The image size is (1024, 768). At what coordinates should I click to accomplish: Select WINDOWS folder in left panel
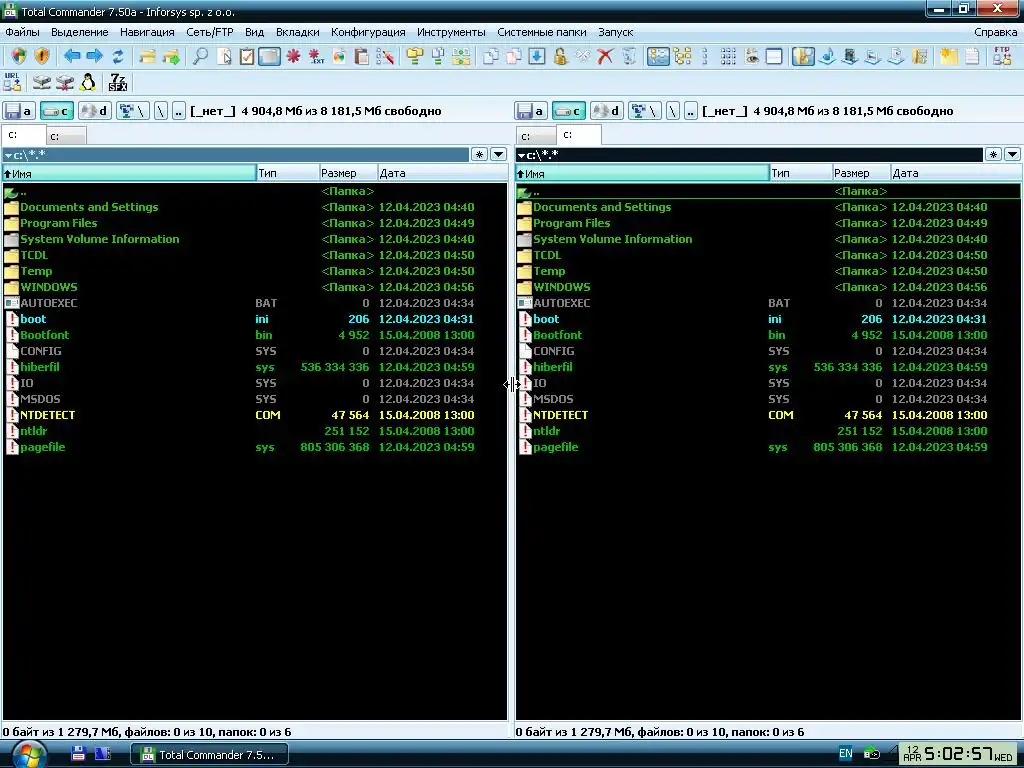click(254, 287)
